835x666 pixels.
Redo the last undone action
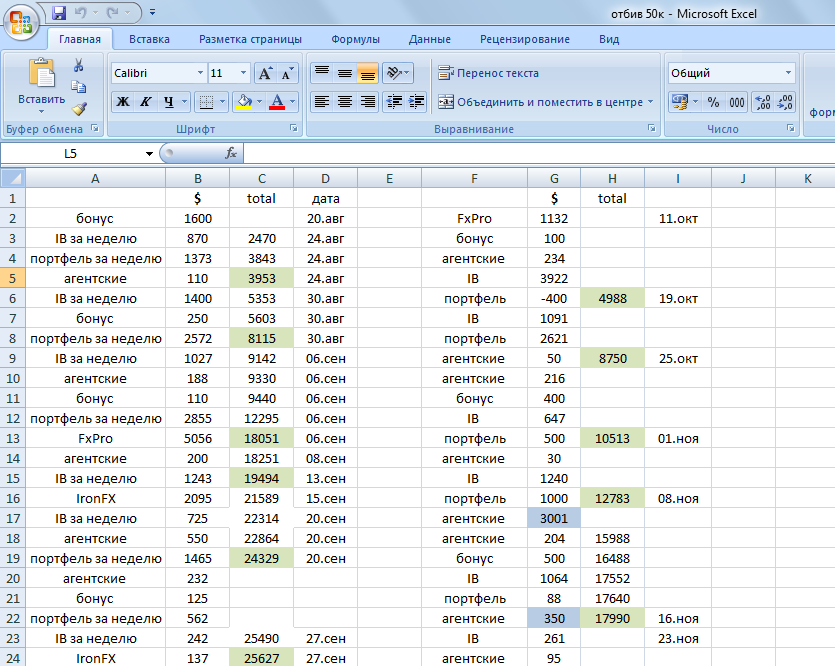(x=112, y=12)
